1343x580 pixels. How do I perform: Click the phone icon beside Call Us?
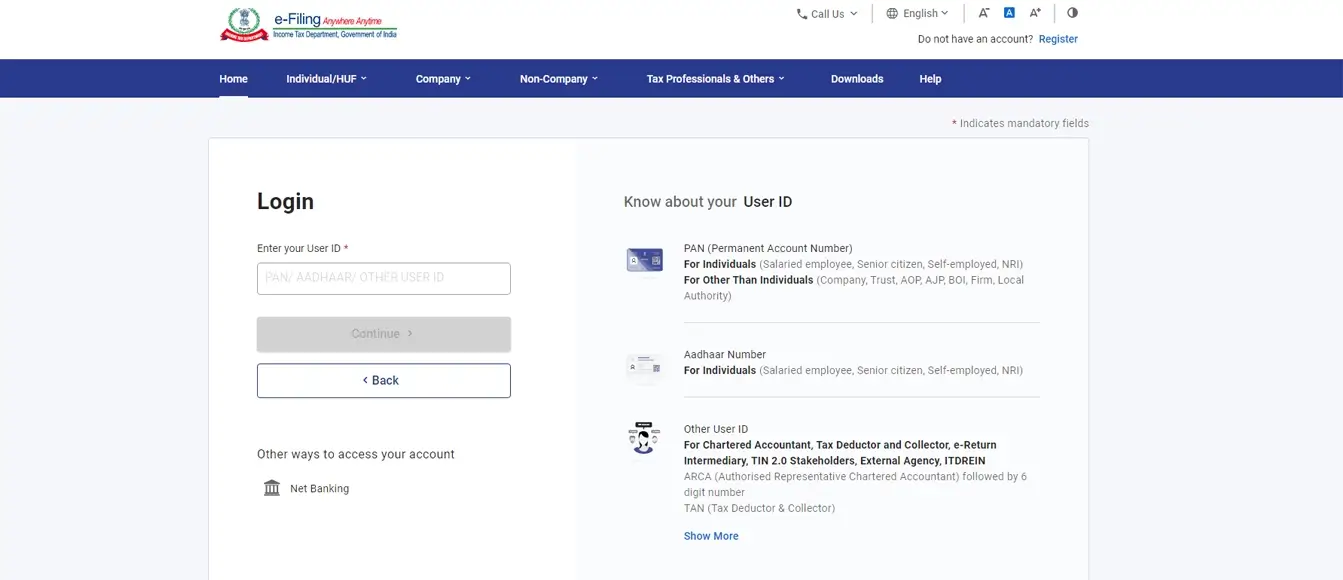click(800, 13)
